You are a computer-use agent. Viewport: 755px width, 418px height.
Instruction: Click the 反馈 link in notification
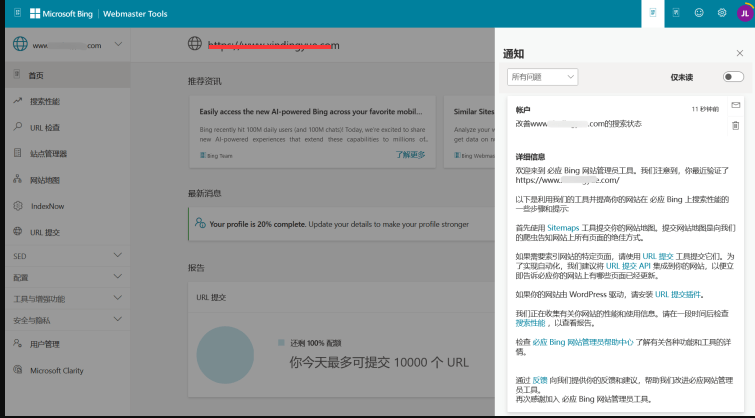(539, 380)
